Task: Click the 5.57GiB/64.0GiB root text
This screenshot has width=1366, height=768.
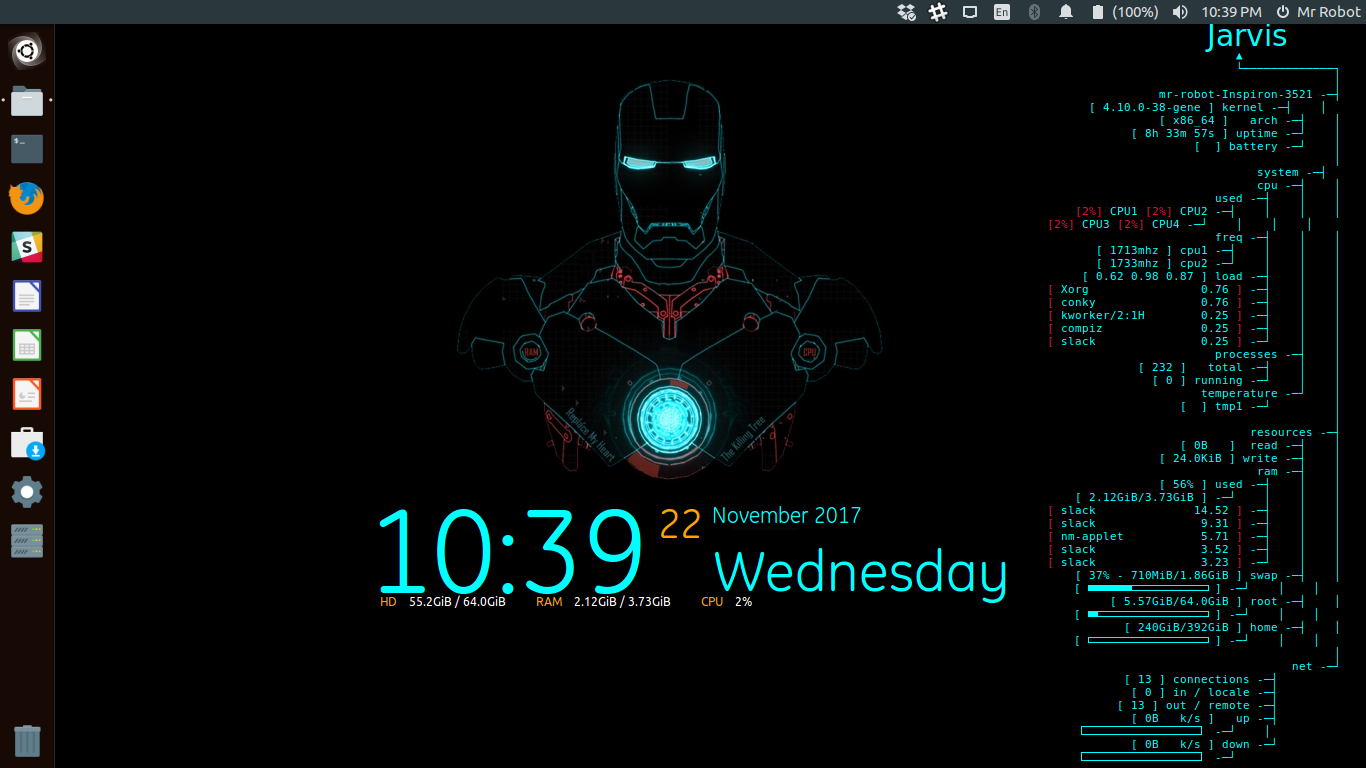Action: [x=1176, y=601]
